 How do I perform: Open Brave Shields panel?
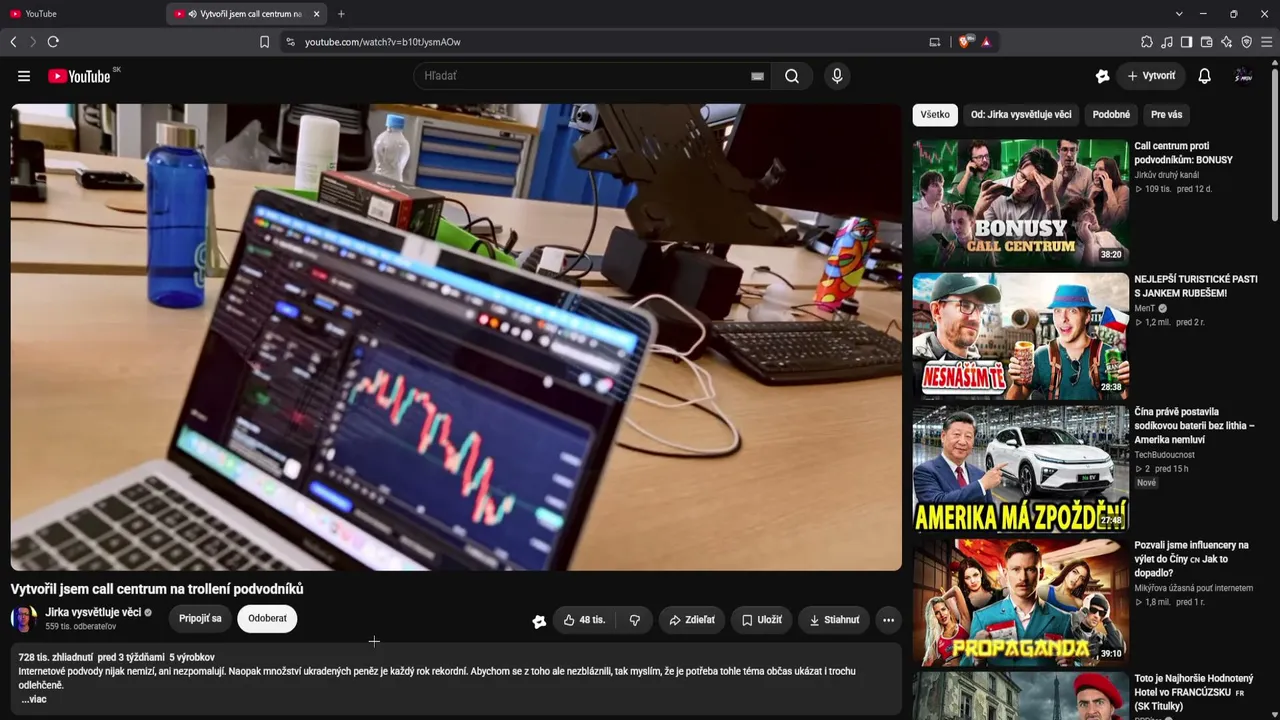click(964, 42)
